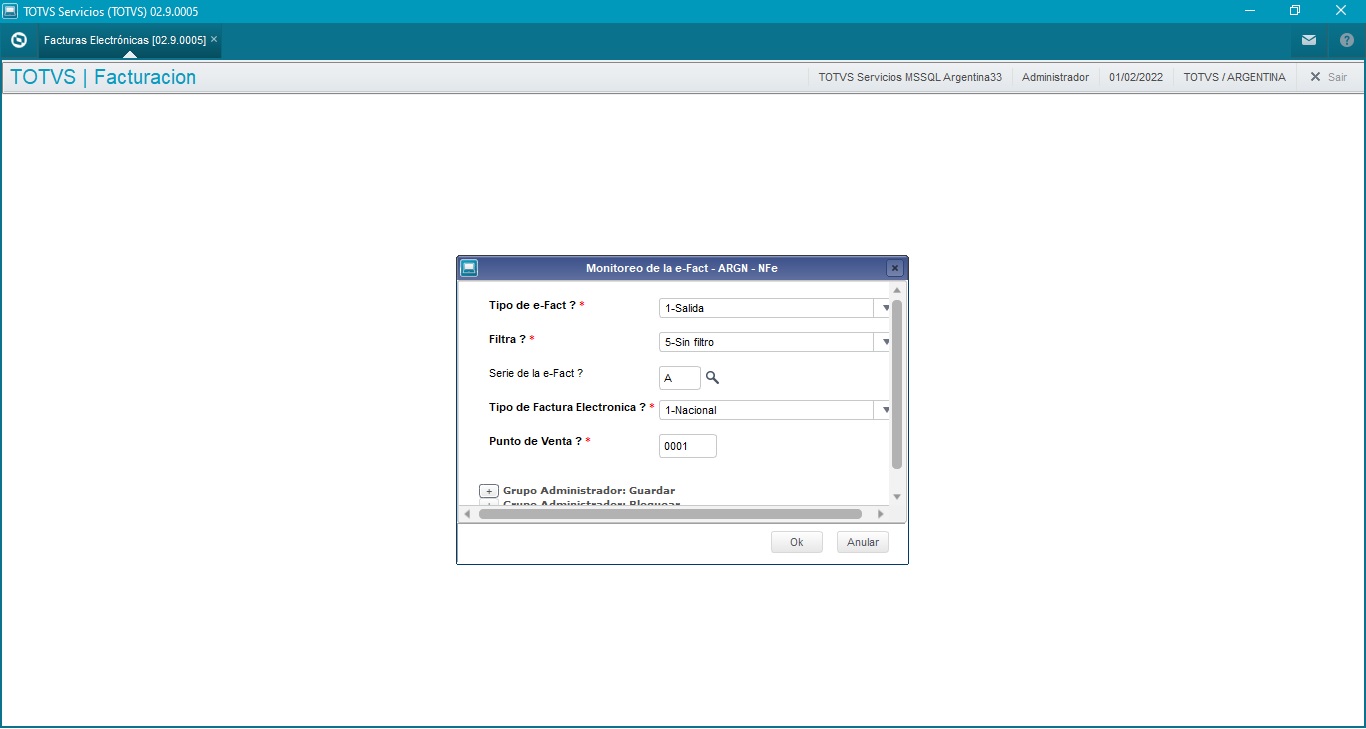The image size is (1366, 729).
Task: Click the search magnifier beside Serie field
Action: [713, 377]
